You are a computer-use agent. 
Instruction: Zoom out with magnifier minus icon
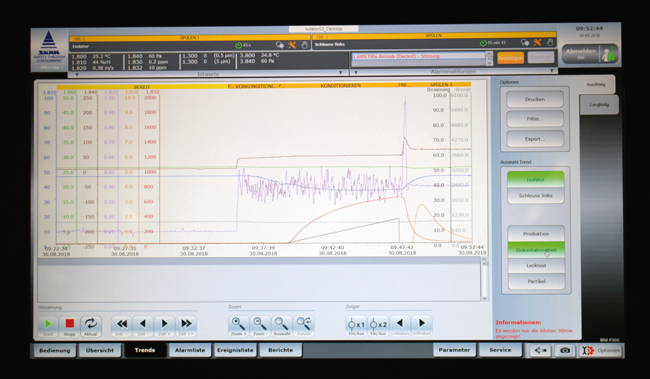pos(260,326)
